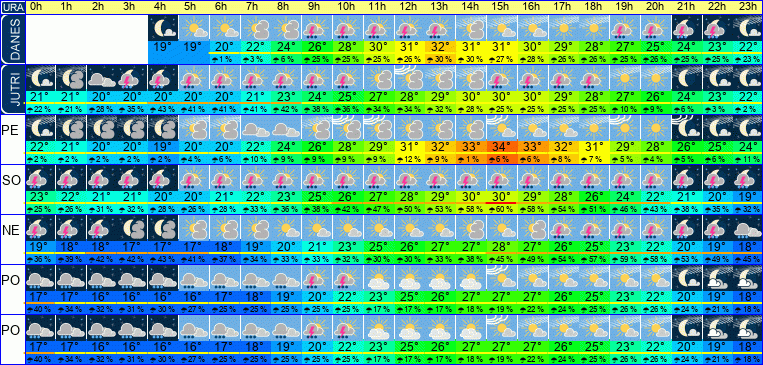Click the PE 15h sun with wind icon

tap(502, 128)
